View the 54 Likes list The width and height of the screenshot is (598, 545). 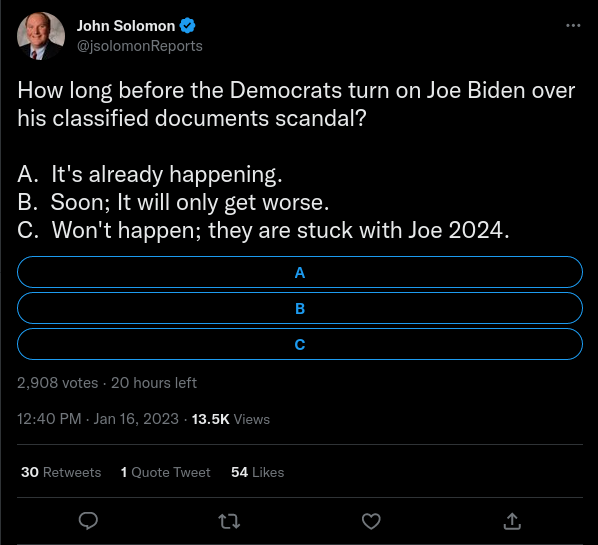click(x=257, y=472)
